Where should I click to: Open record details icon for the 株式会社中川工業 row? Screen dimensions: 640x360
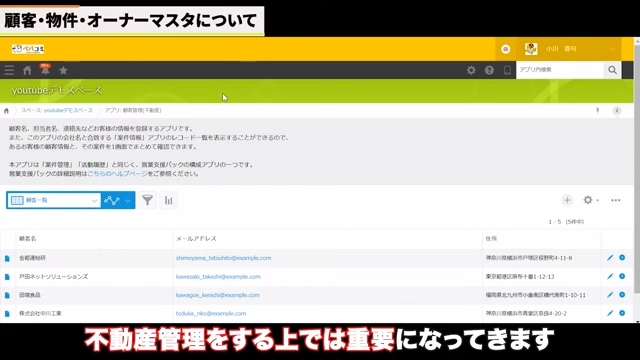7,313
